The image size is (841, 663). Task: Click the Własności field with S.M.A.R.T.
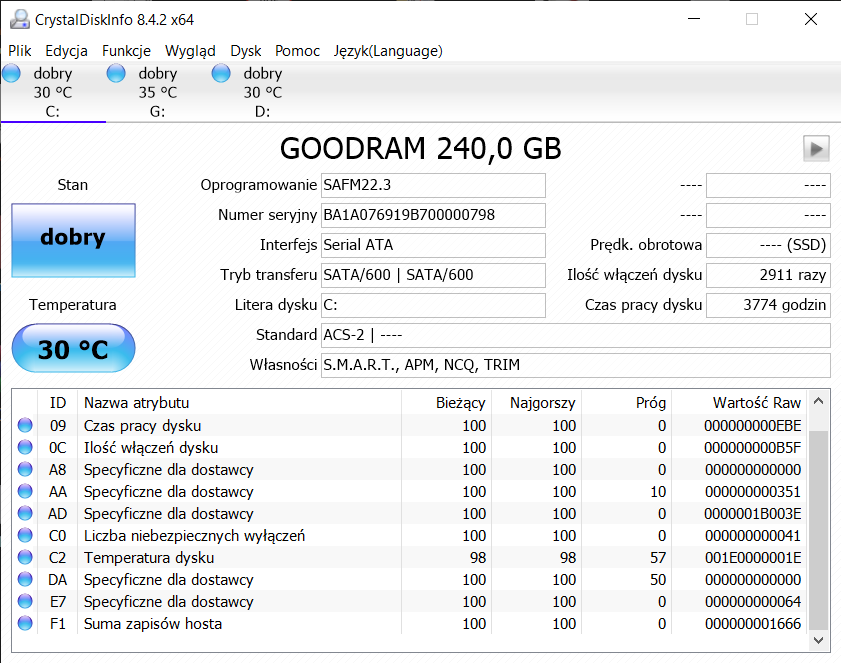576,365
